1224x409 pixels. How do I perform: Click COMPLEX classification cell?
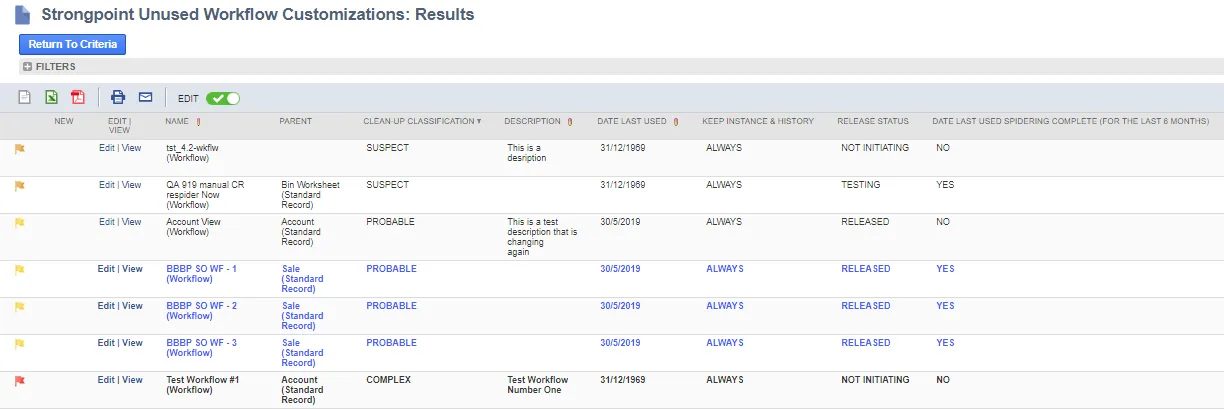coord(388,380)
